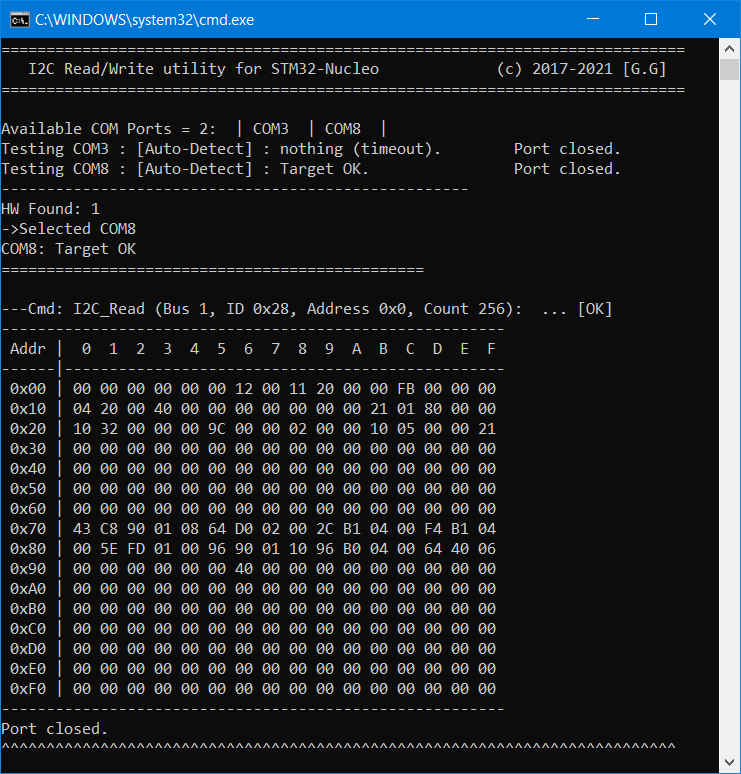The image size is (741, 774).
Task: Click the 'I2C_Read' command name
Action: pyautogui.click(x=109, y=309)
